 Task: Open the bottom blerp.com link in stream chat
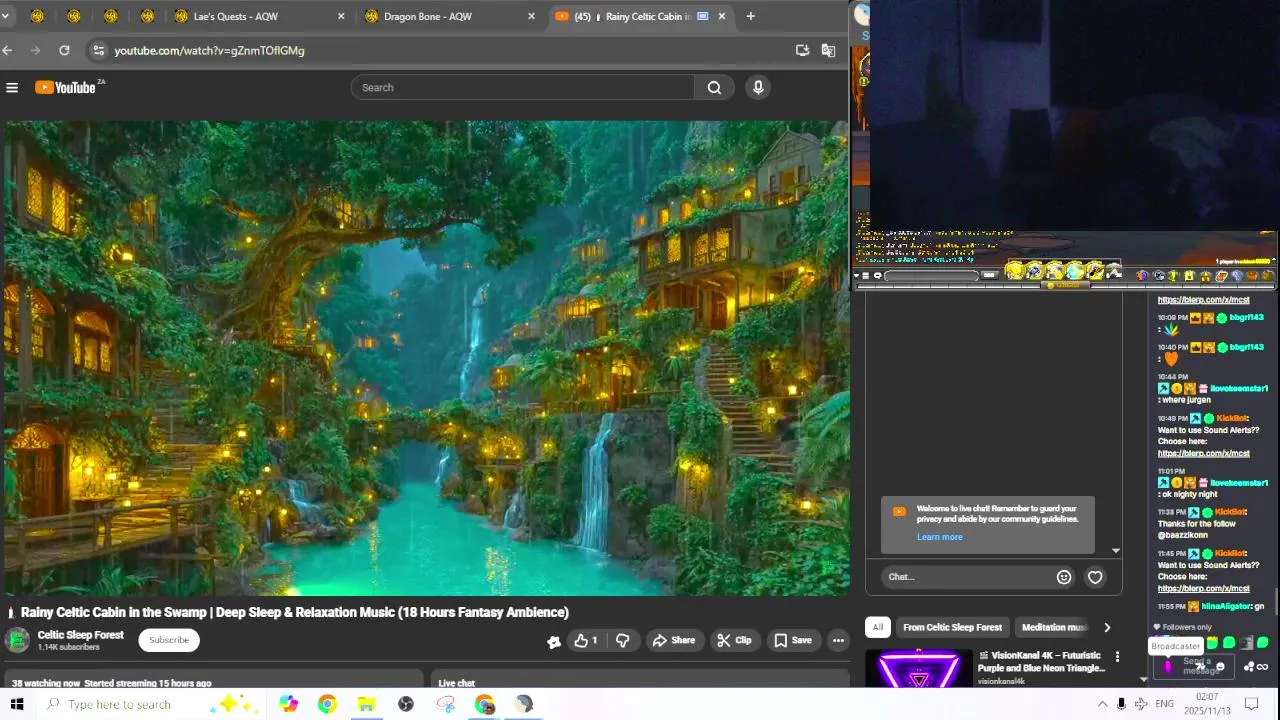[1203, 589]
